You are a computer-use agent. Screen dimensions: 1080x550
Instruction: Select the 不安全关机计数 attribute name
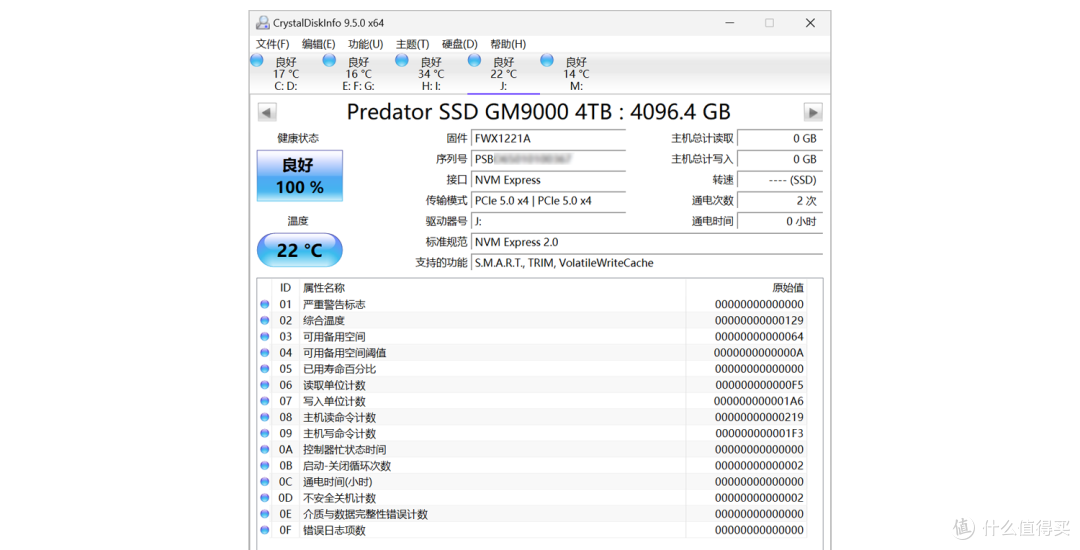click(340, 498)
